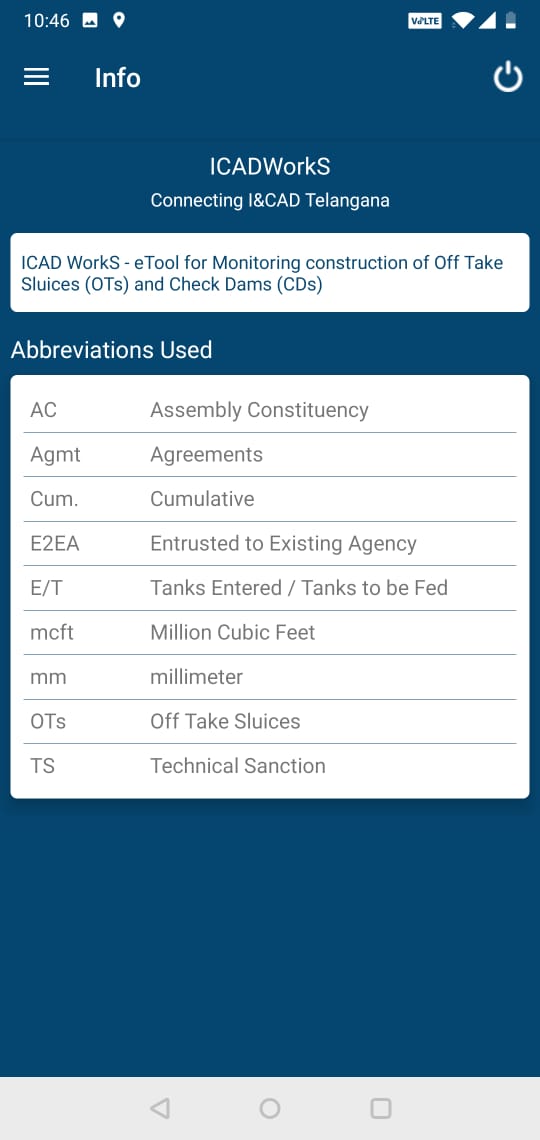Tap the Android back navigation button
The height and width of the screenshot is (1140, 540).
(160, 1108)
